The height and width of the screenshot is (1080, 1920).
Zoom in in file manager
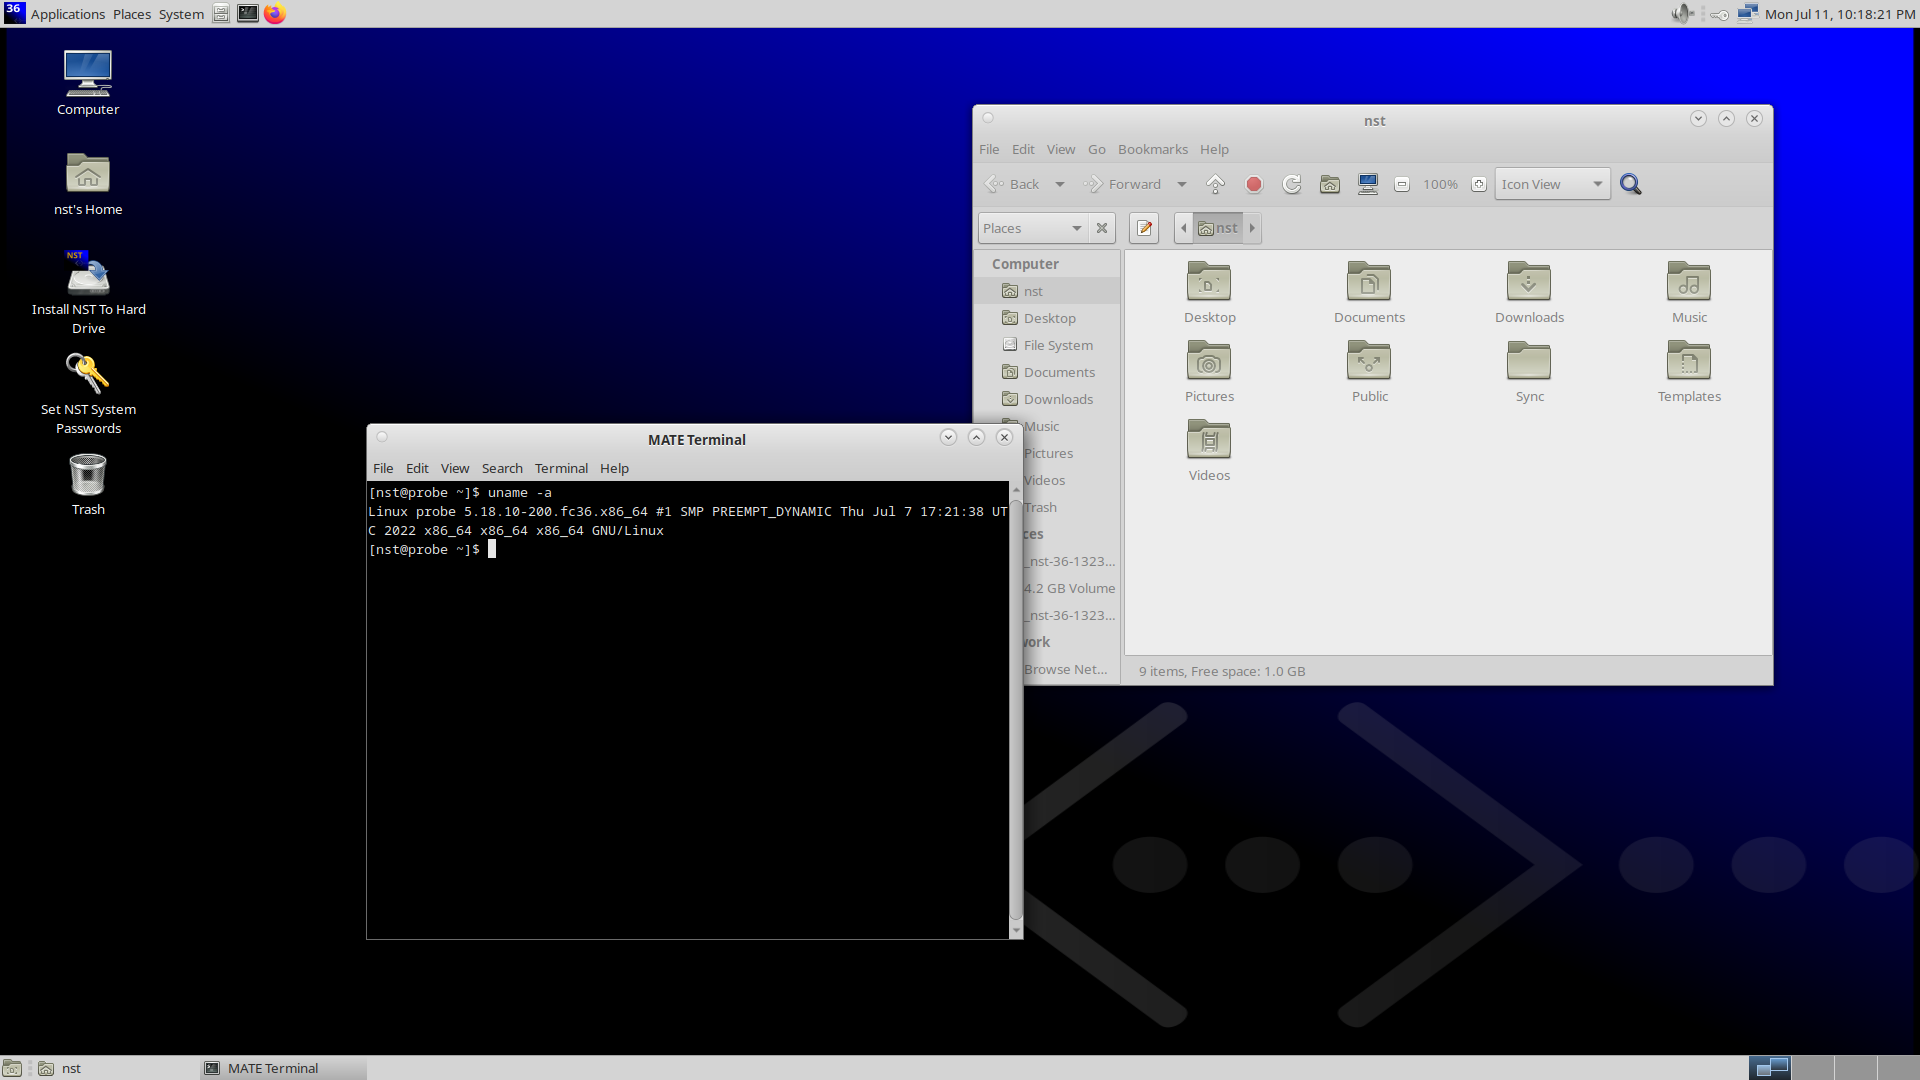[x=1479, y=184]
